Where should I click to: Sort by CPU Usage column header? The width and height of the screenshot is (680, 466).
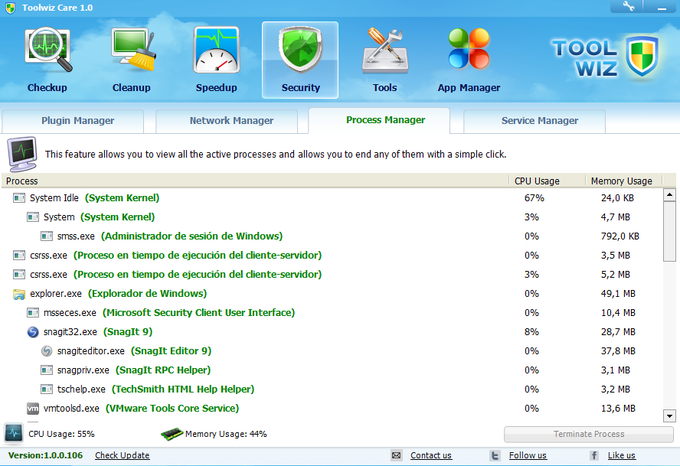pyautogui.click(x=546, y=181)
